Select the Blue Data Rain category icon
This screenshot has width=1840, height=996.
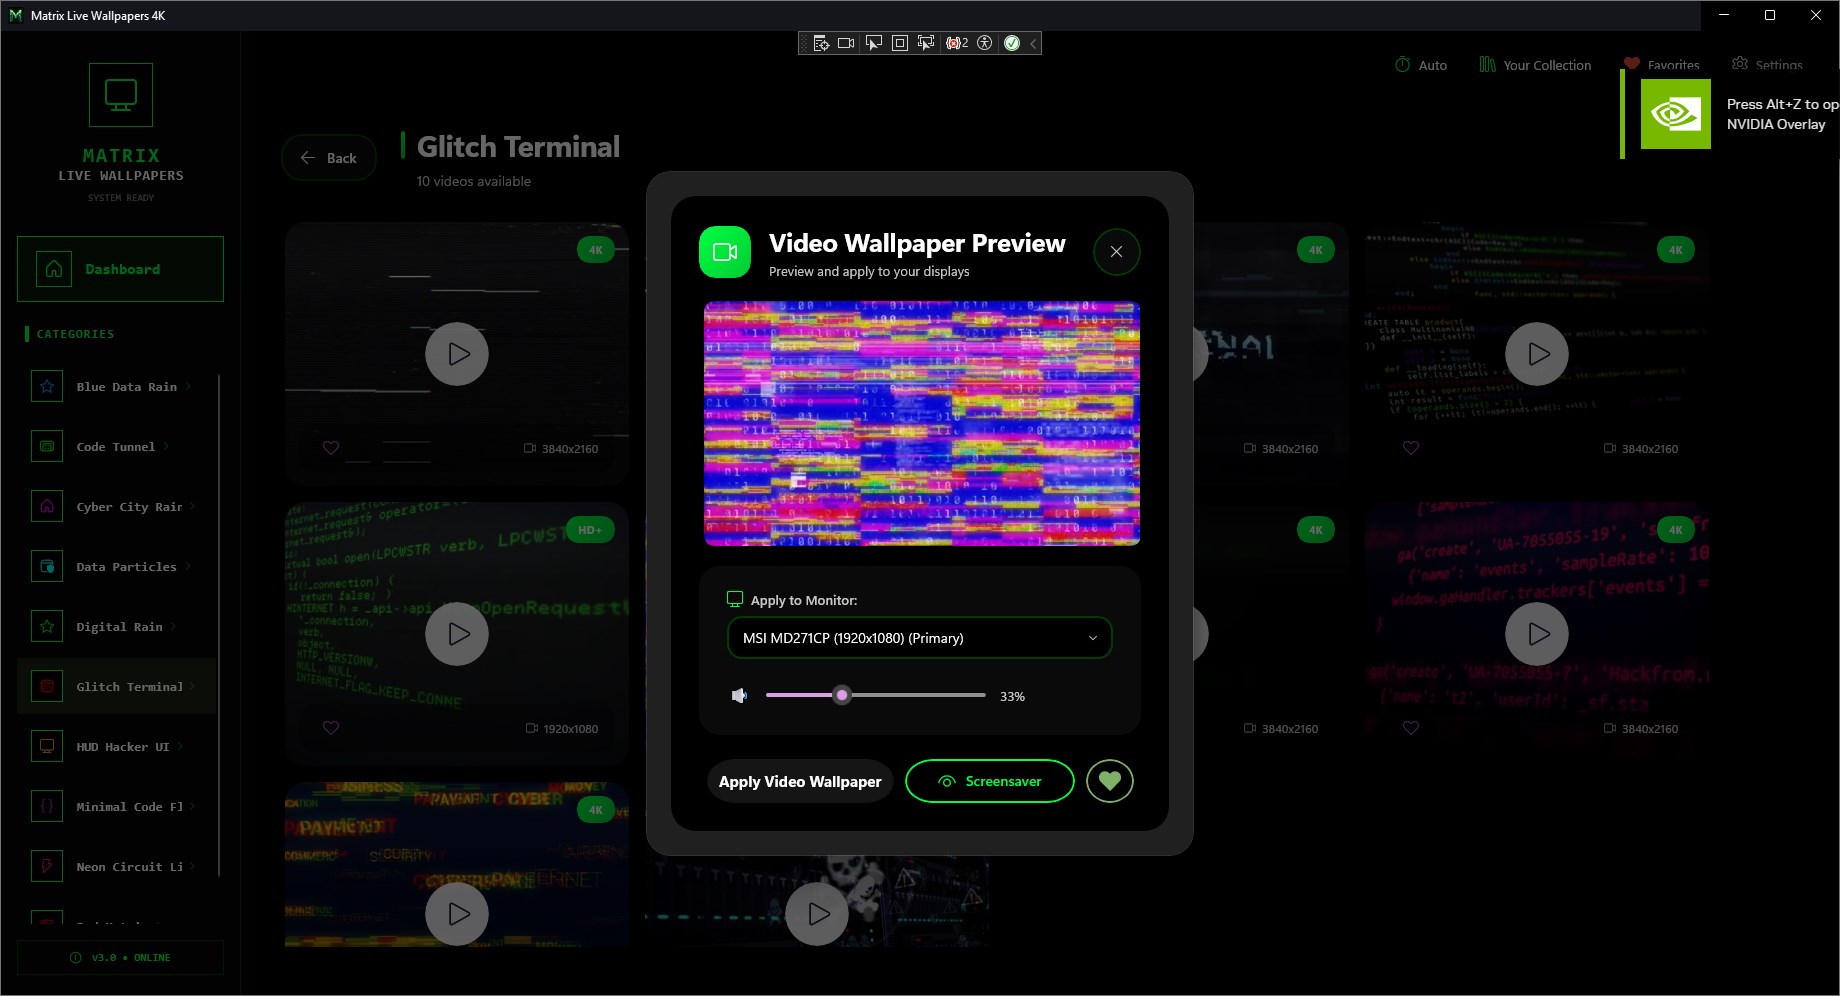(47, 387)
